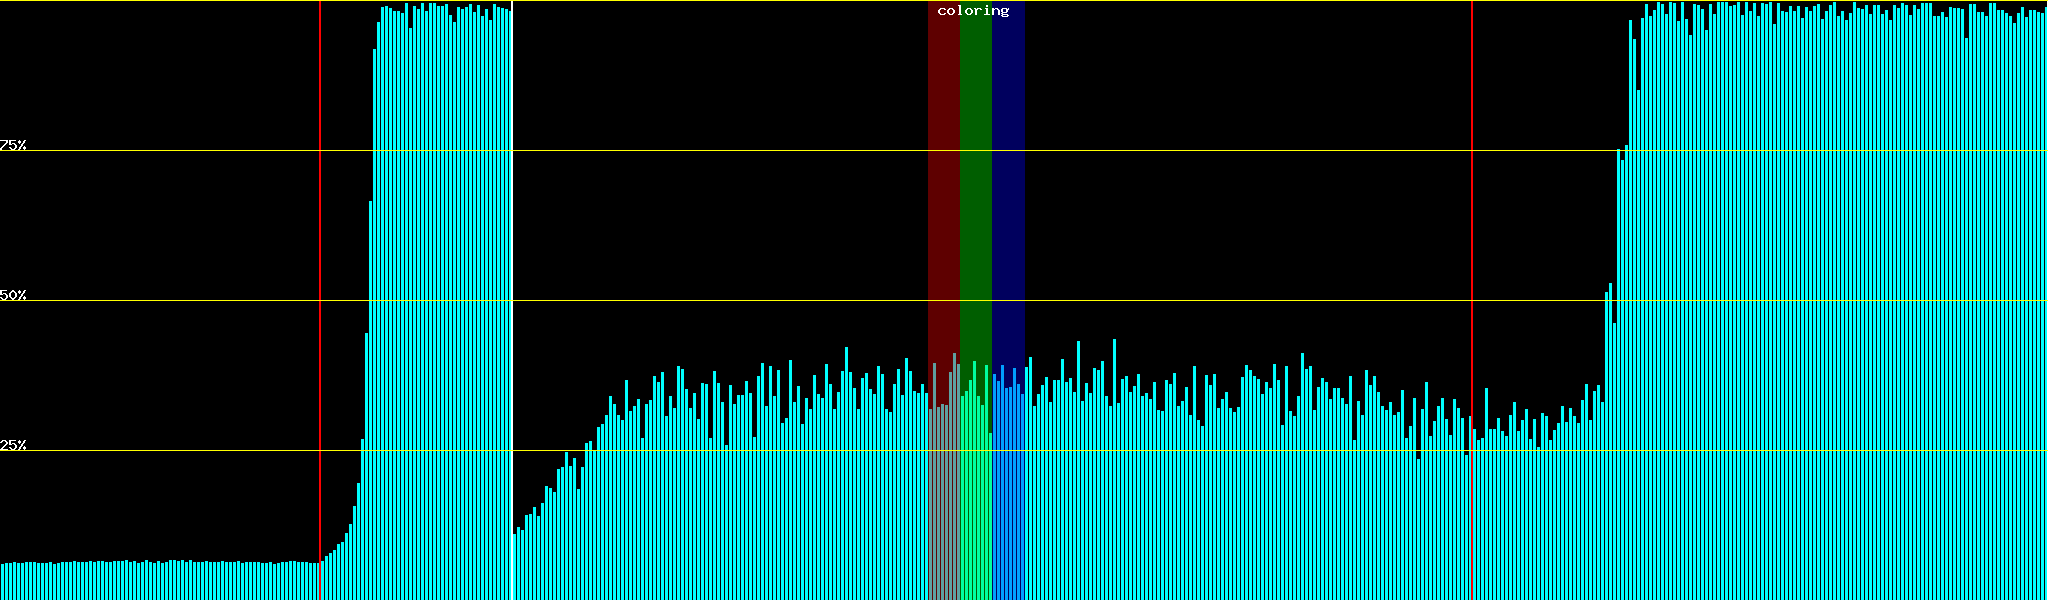The height and width of the screenshot is (600, 2048).
Task: Click the 50% axis label
Action: (13, 295)
